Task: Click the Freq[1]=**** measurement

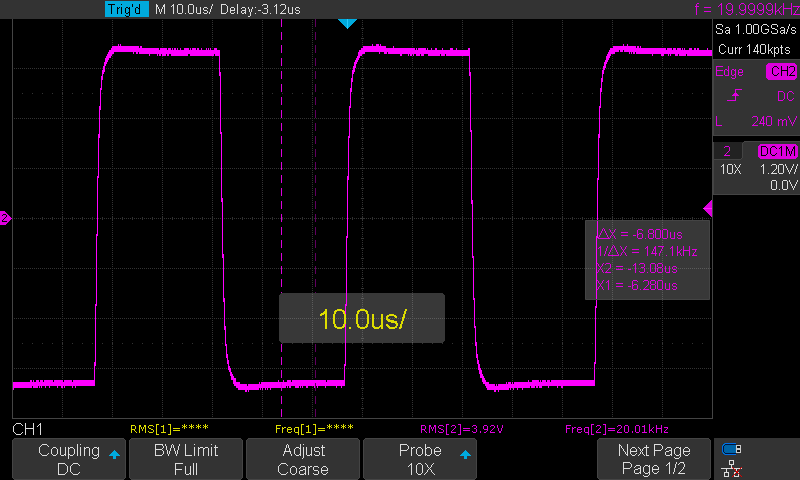Action: pyautogui.click(x=314, y=429)
